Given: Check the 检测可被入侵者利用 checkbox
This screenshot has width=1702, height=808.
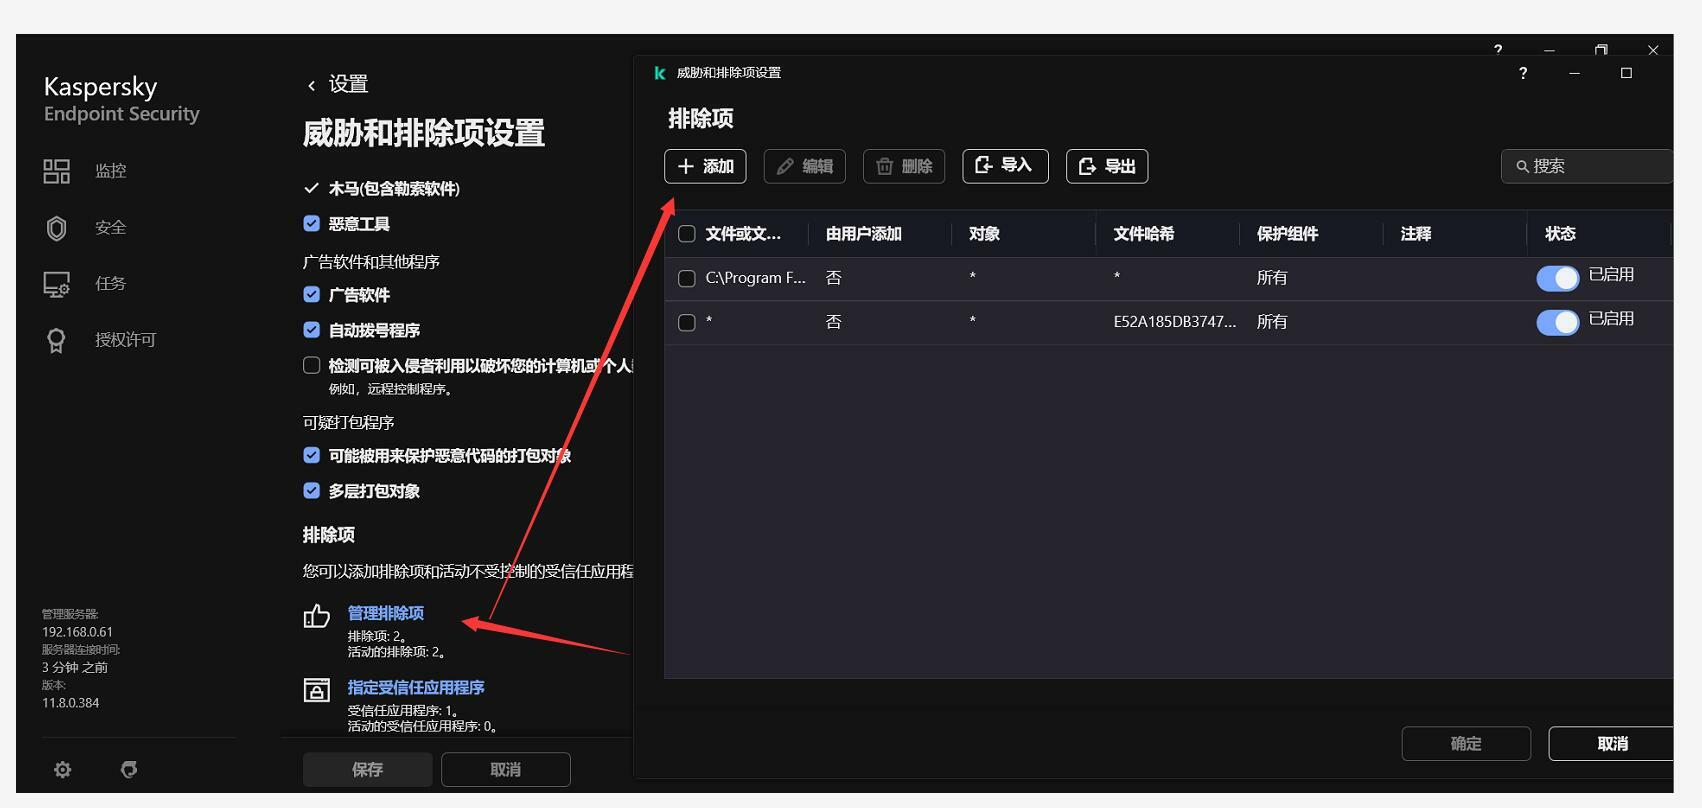Looking at the screenshot, I should click(x=312, y=365).
